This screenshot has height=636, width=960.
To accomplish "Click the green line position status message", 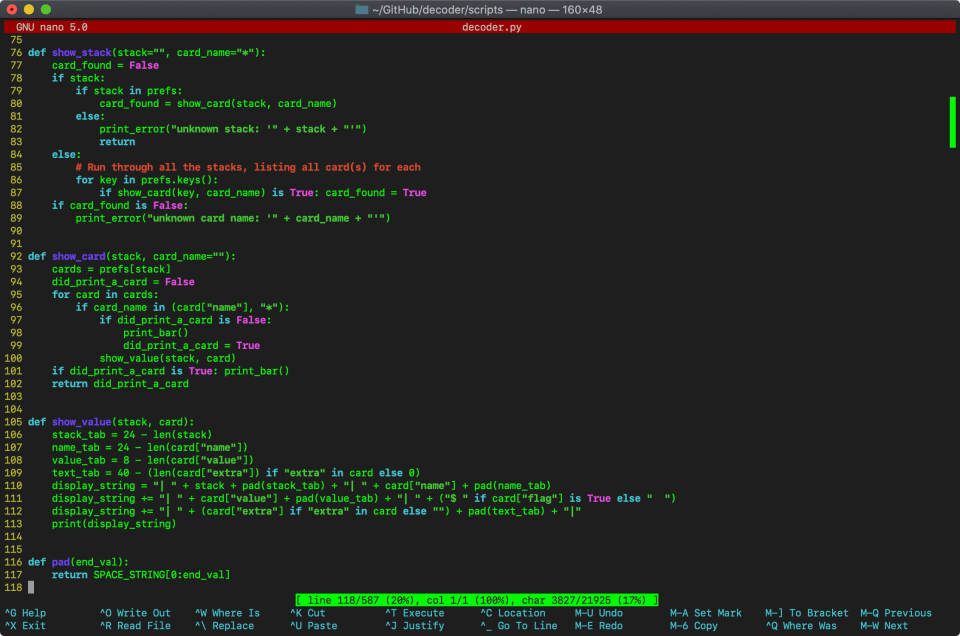I will pos(476,599).
